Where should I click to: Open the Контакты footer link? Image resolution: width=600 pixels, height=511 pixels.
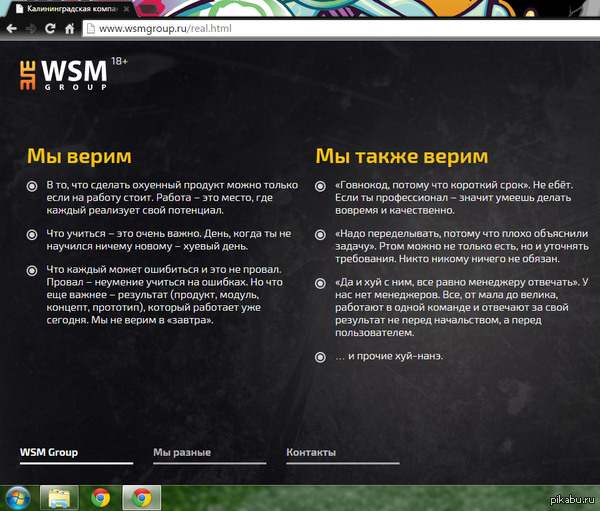[311, 452]
